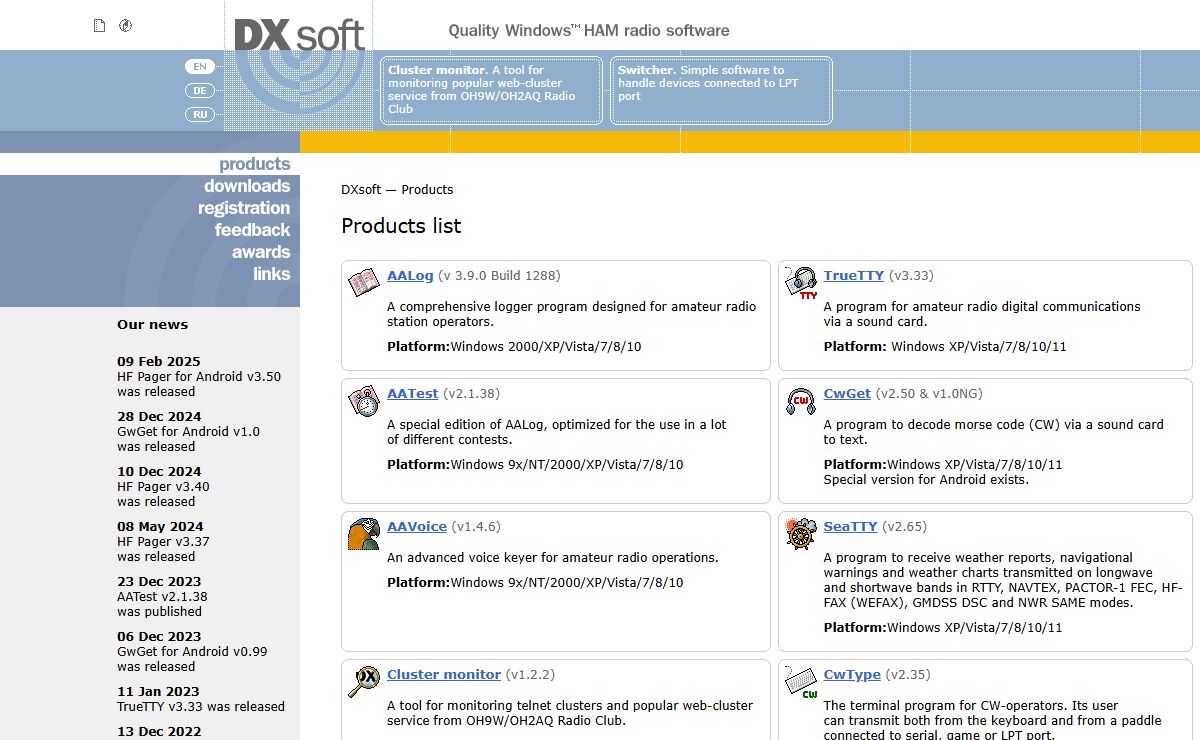Image resolution: width=1200 pixels, height=740 pixels.
Task: Click the DXsoft — Products breadcrumb
Action: (397, 190)
